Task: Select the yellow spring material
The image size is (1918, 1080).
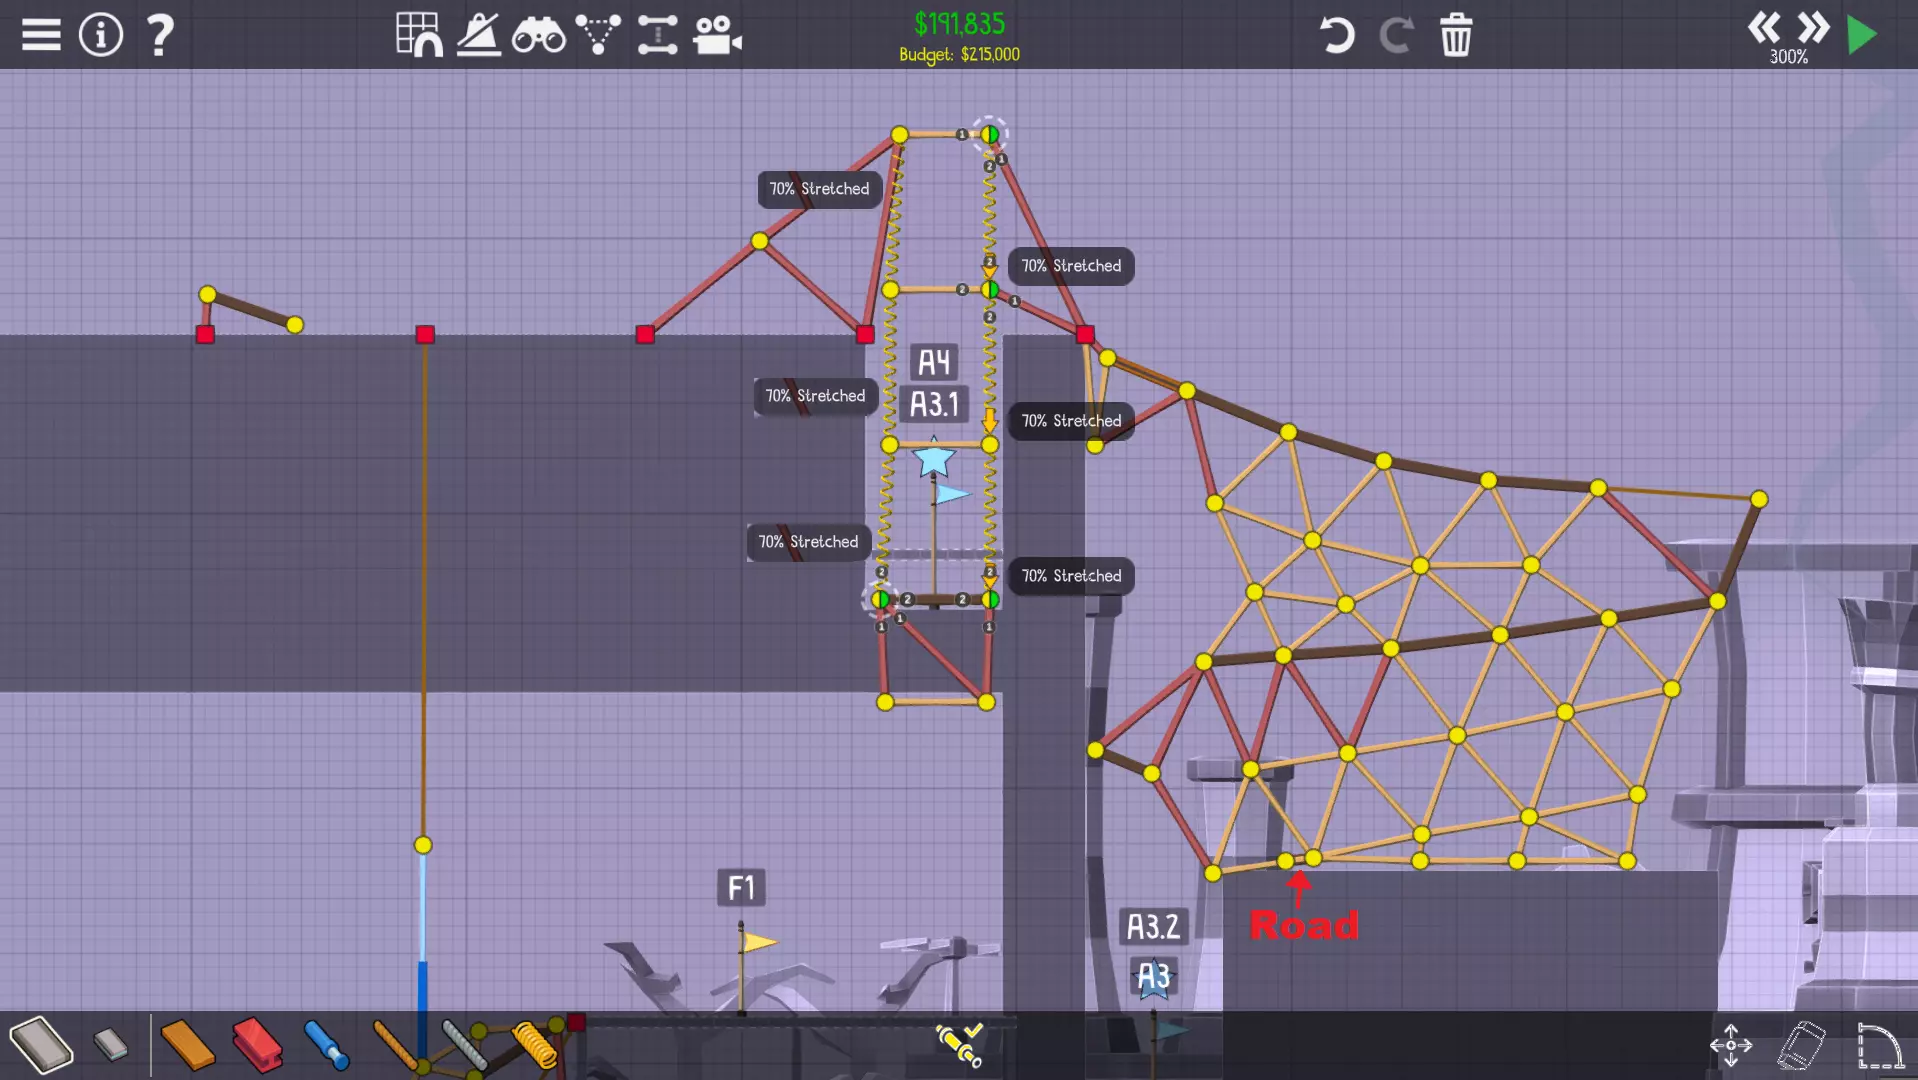Action: [x=534, y=1045]
